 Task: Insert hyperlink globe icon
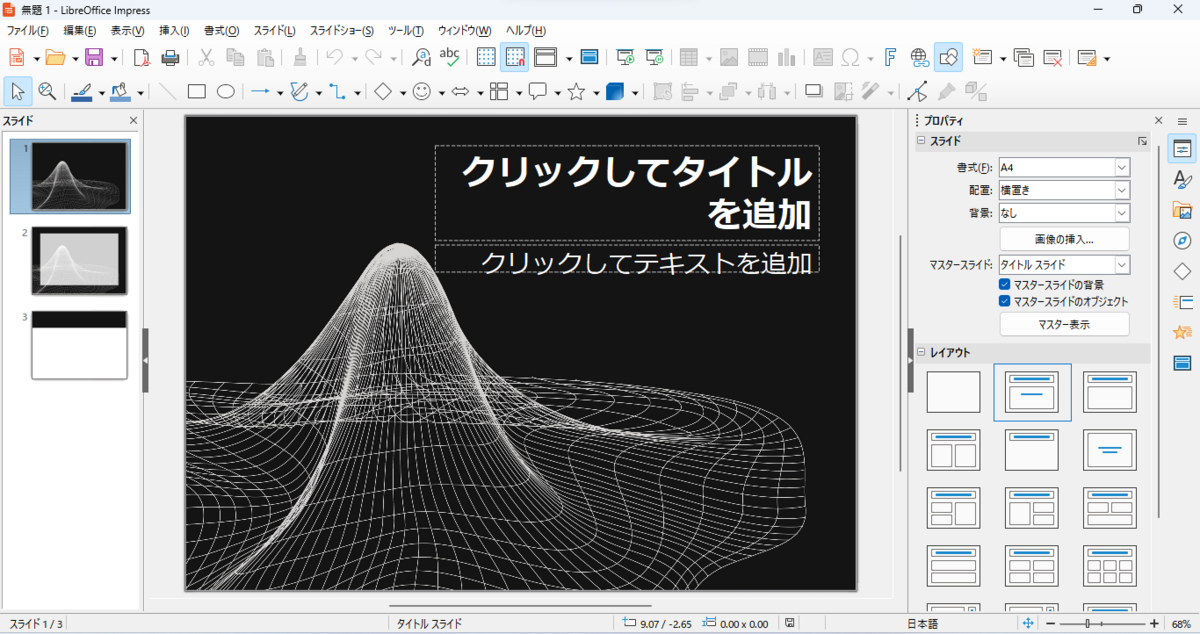(x=920, y=57)
